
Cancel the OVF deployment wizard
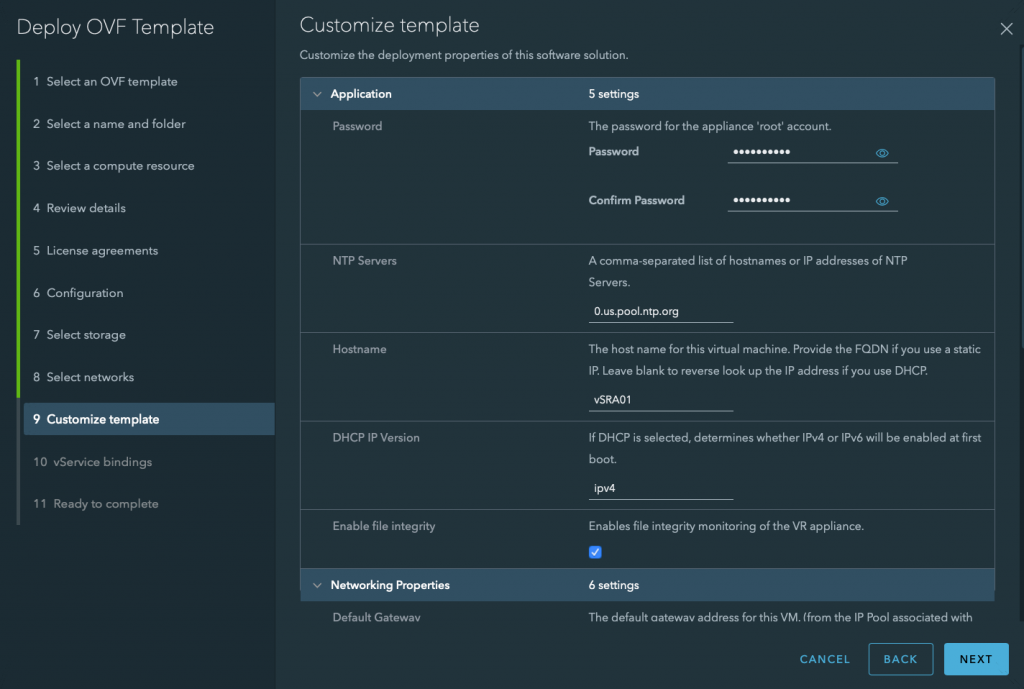click(x=825, y=659)
